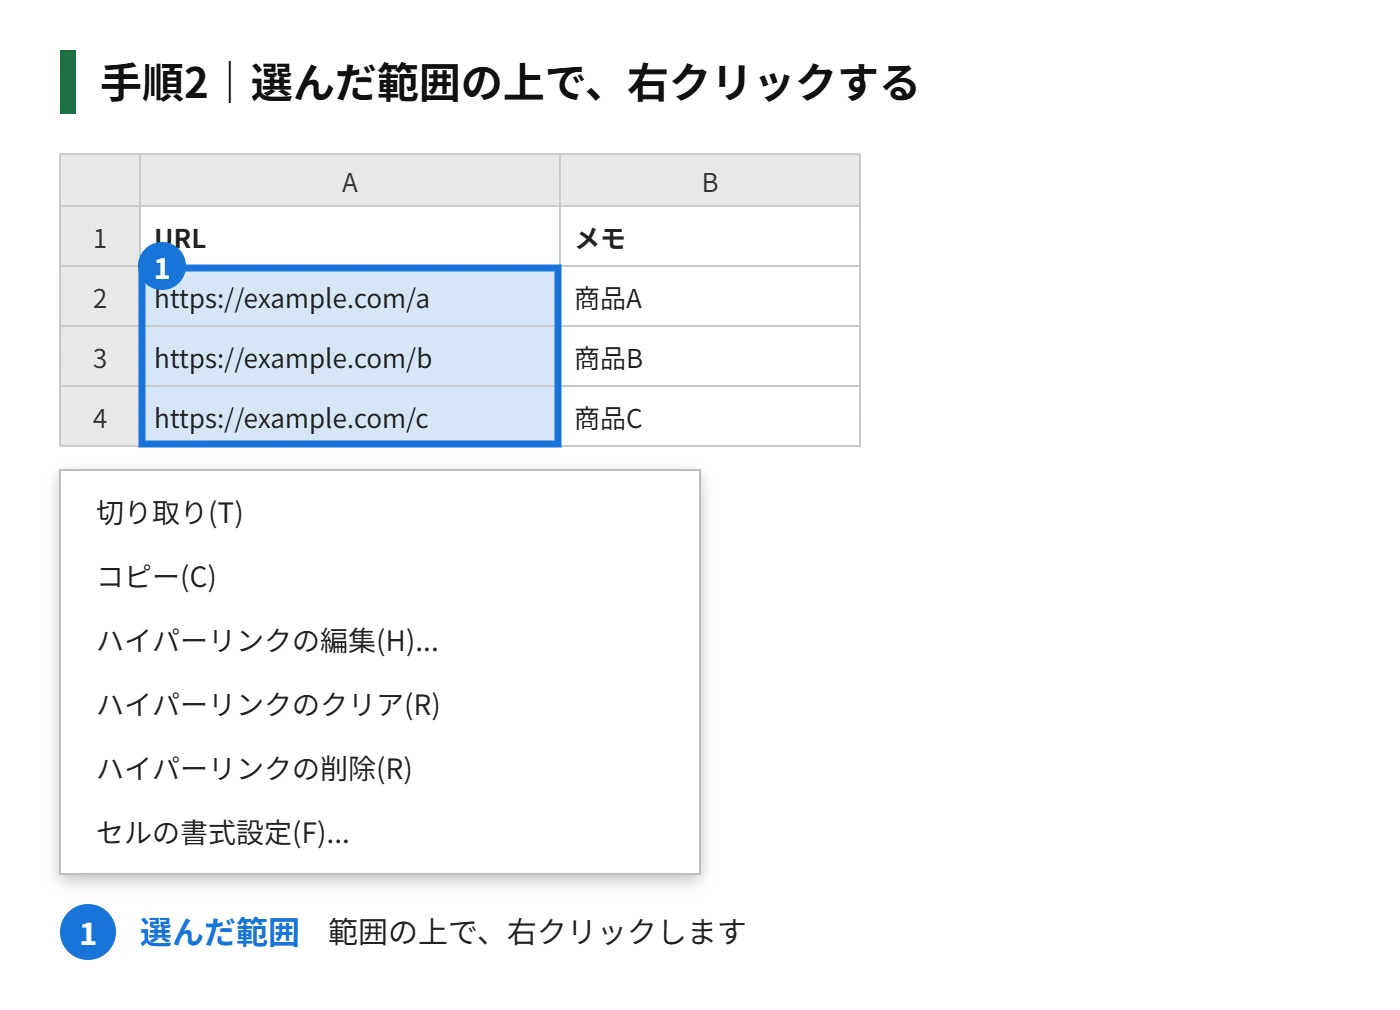
Task: Click cell containing https://example.com/b
Action: coord(350,357)
